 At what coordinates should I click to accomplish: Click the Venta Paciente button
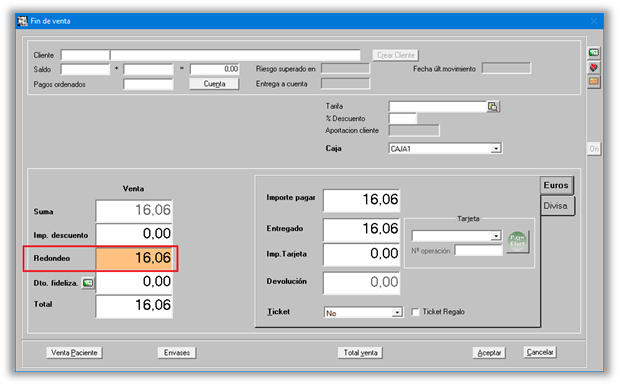click(74, 353)
